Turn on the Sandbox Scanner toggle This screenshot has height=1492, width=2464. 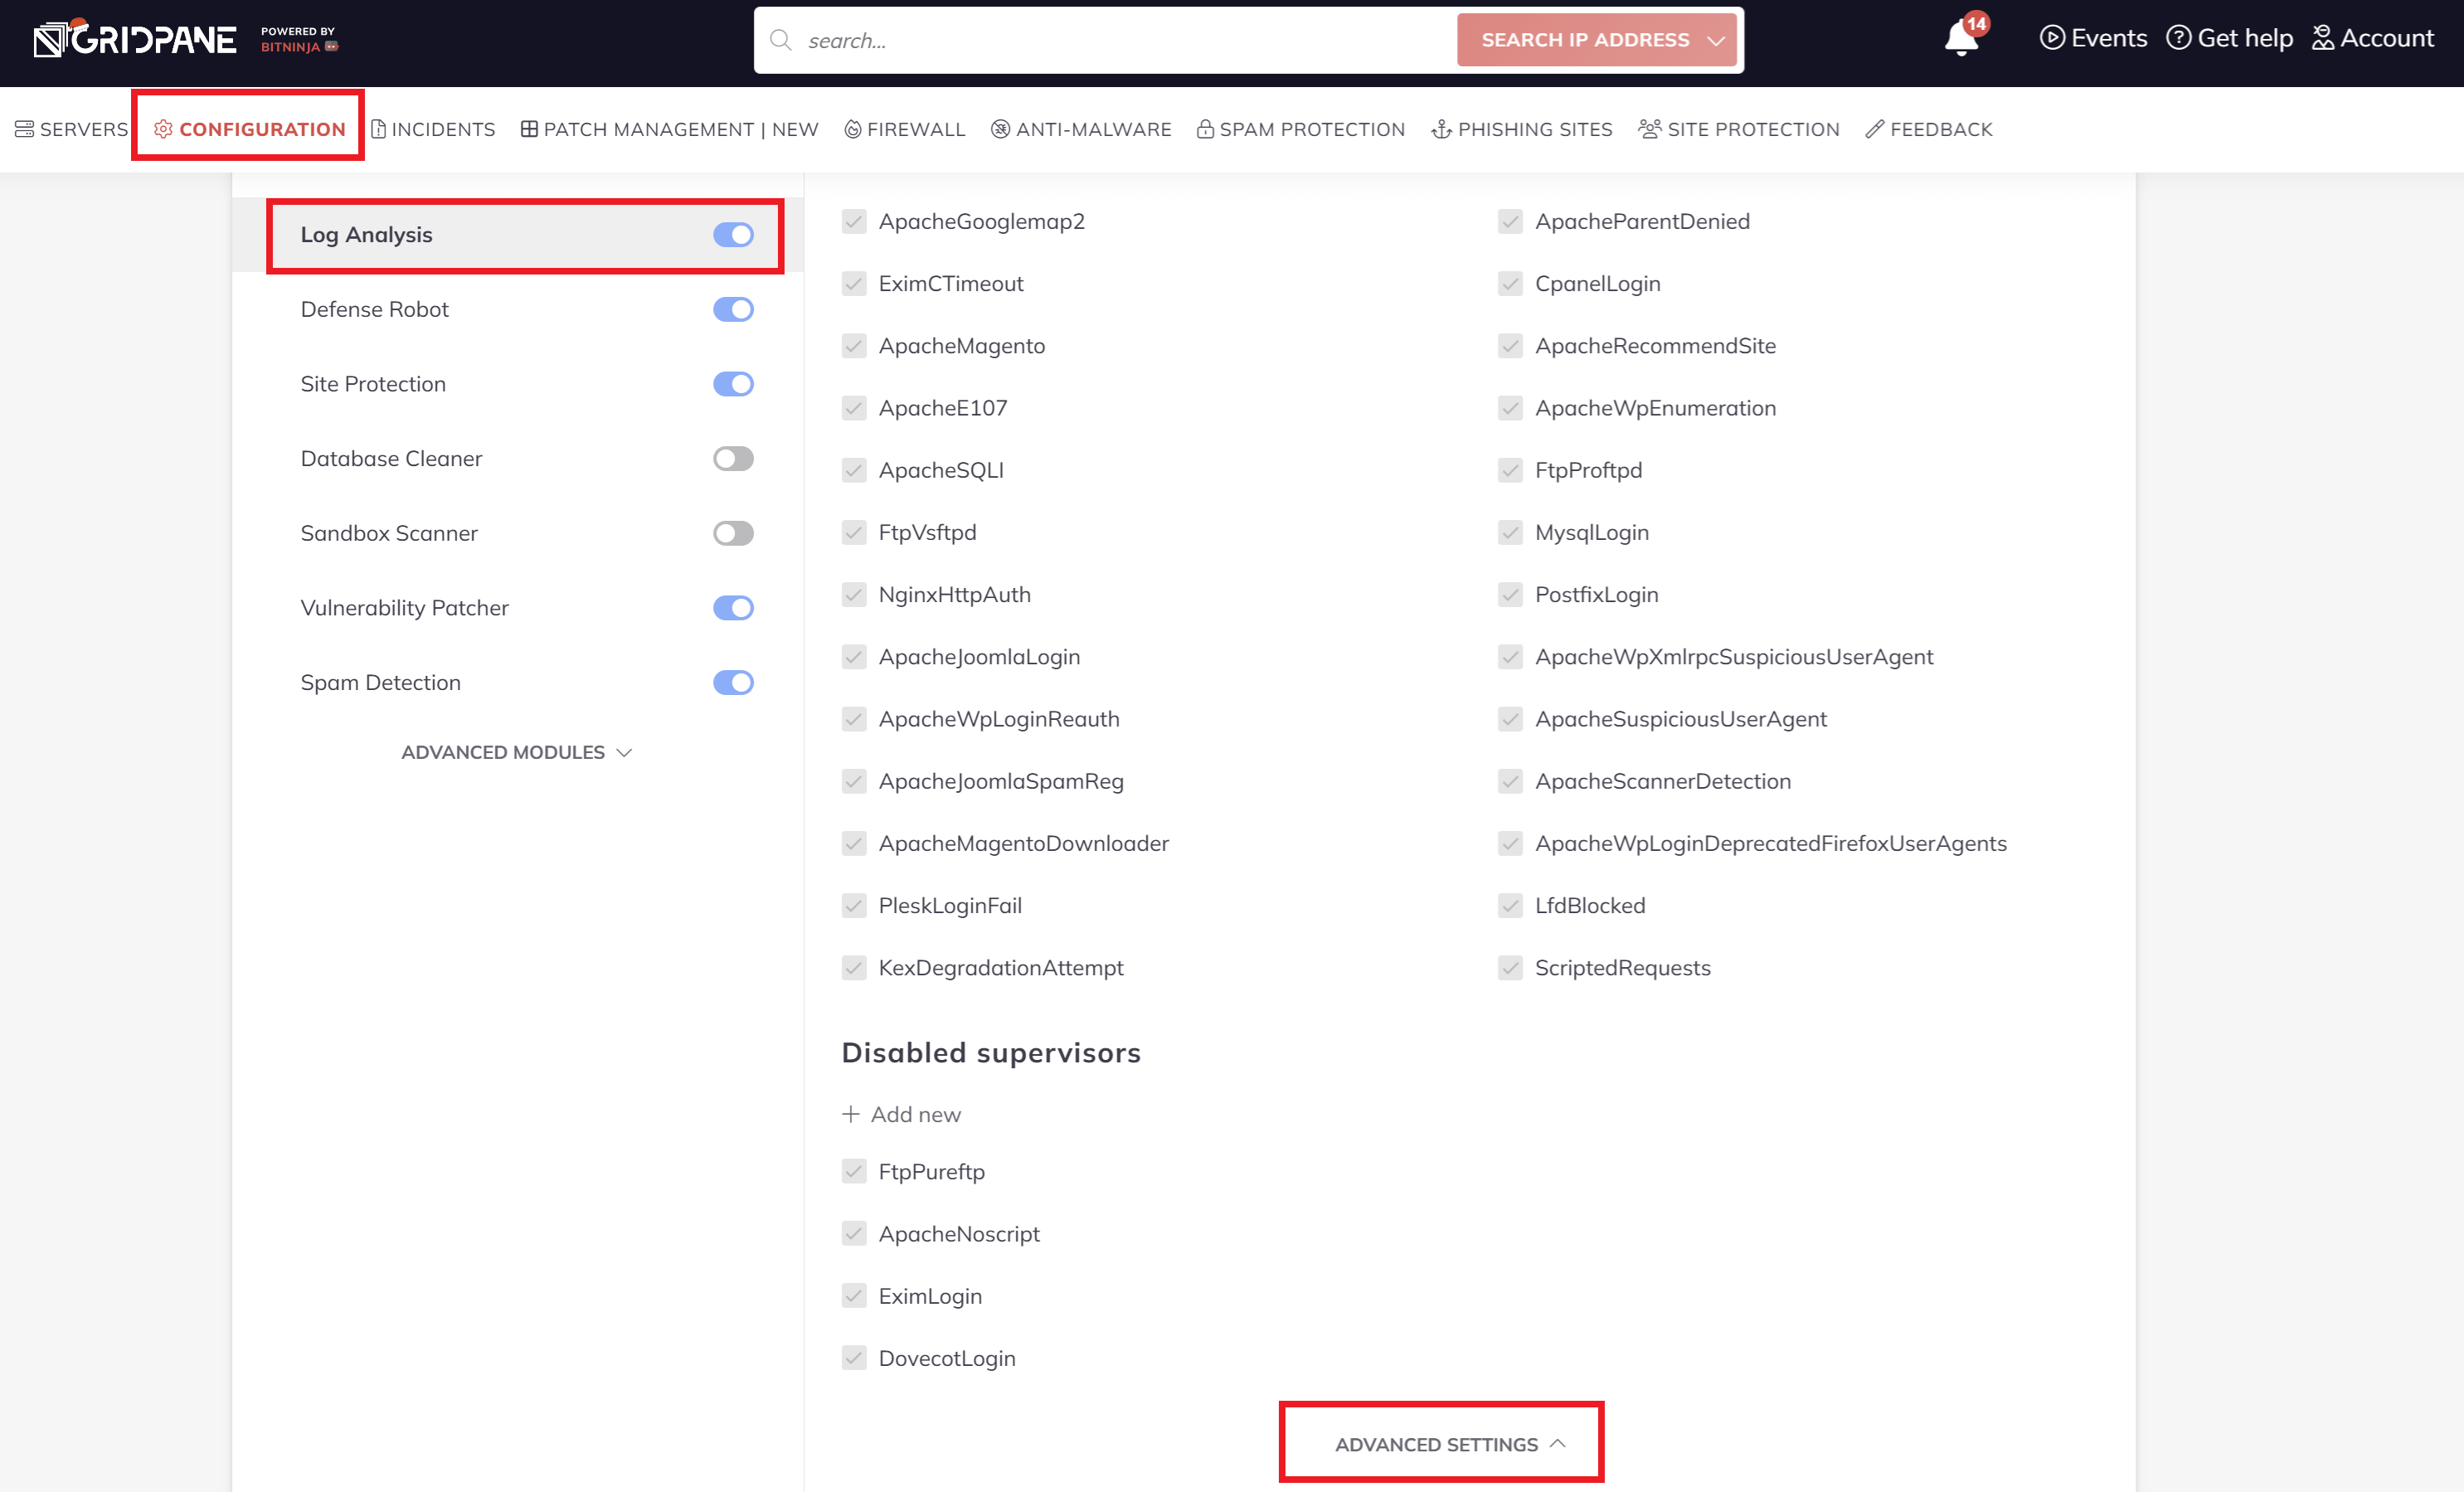[733, 533]
